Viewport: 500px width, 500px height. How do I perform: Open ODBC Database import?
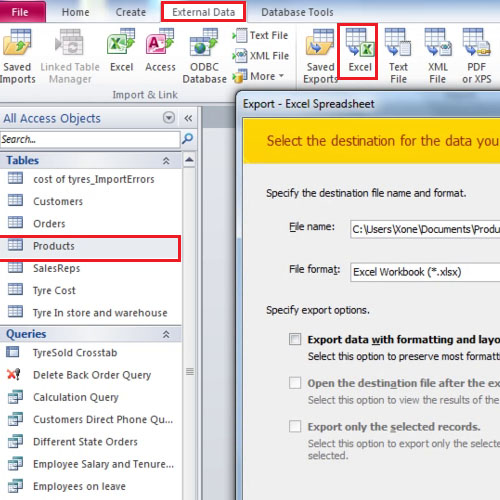tap(204, 56)
